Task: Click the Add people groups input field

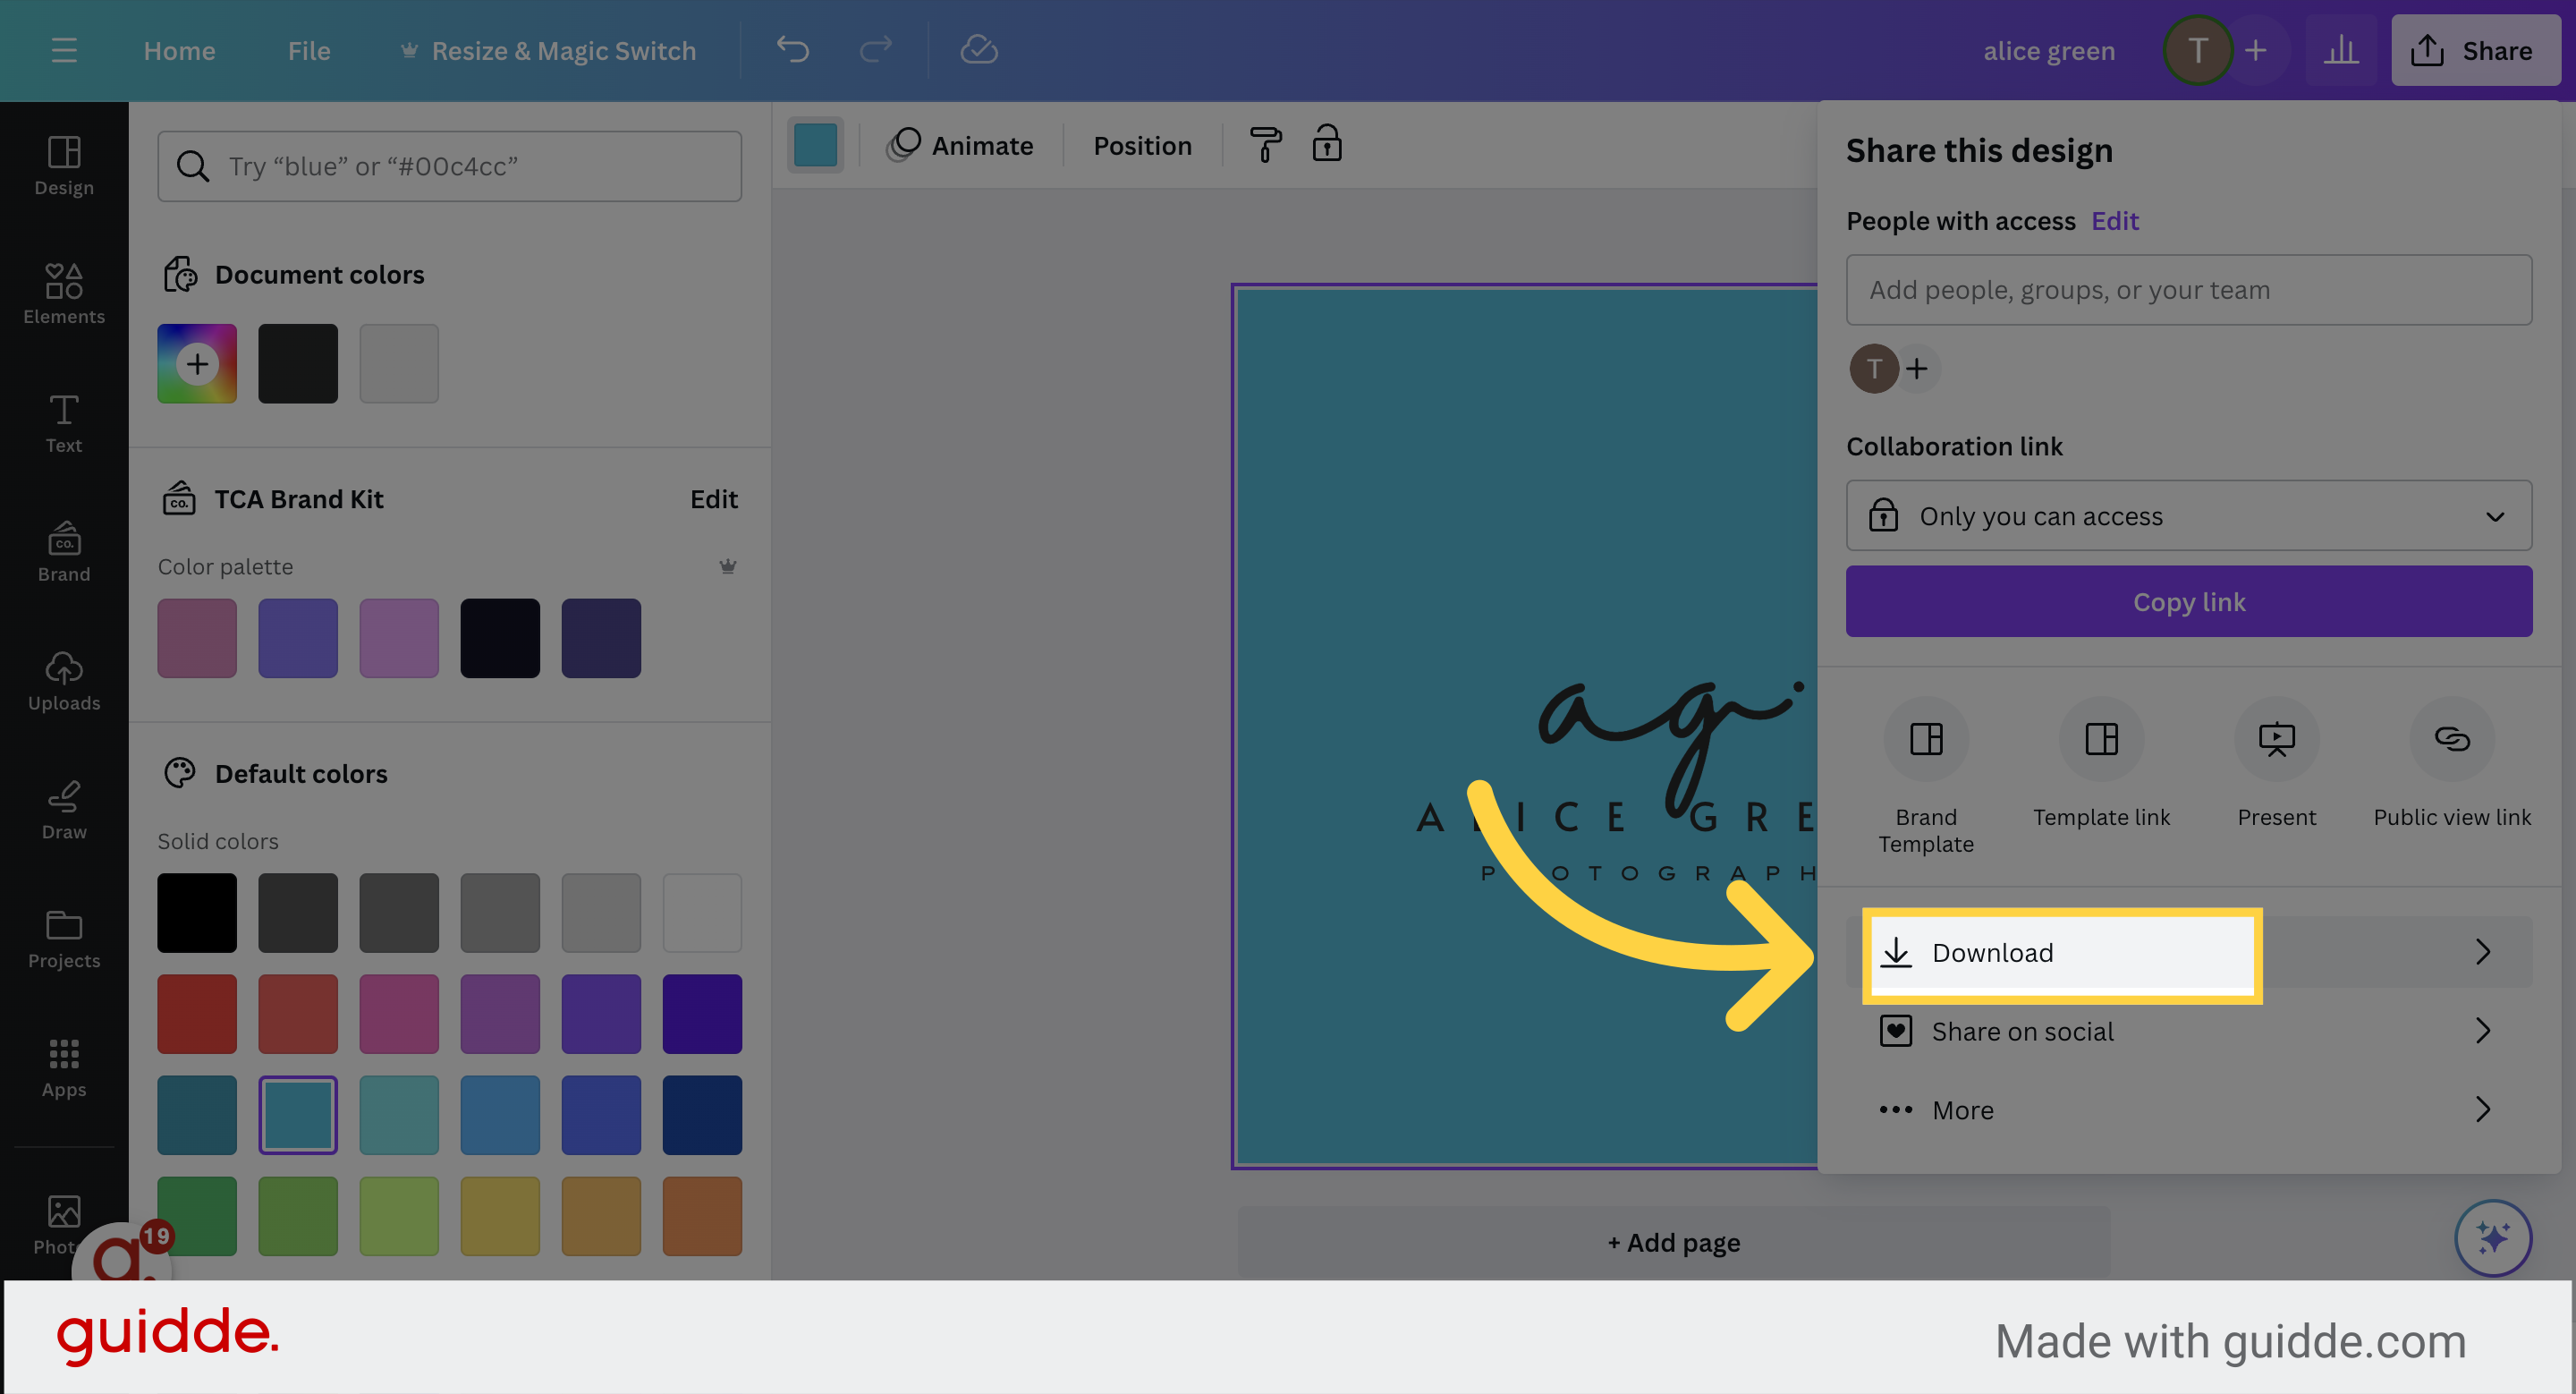Action: [x=2188, y=290]
